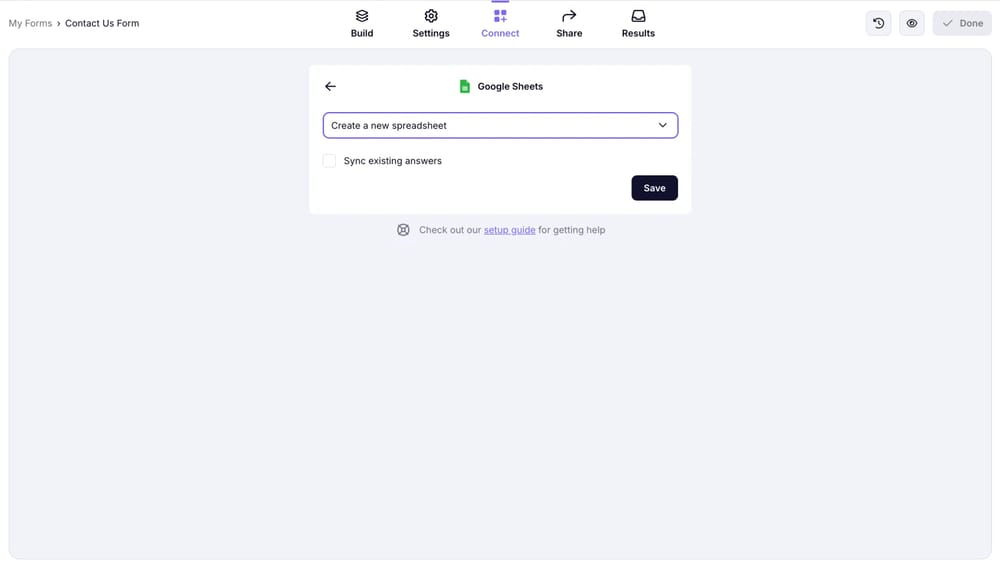Click the green Google Sheets logo
Image resolution: width=1000 pixels, height=568 pixels.
465,86
